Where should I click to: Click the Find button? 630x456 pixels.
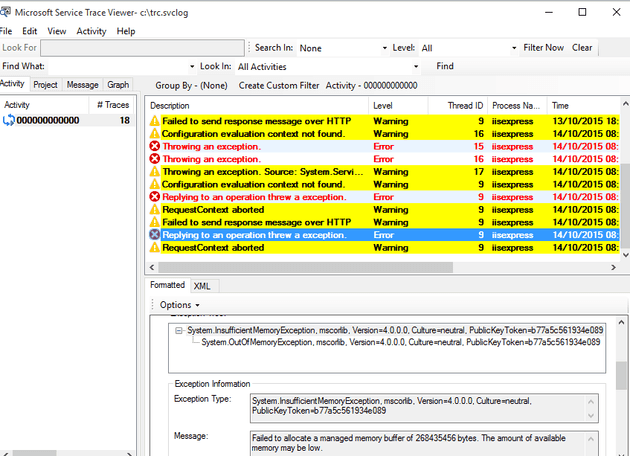(445, 66)
